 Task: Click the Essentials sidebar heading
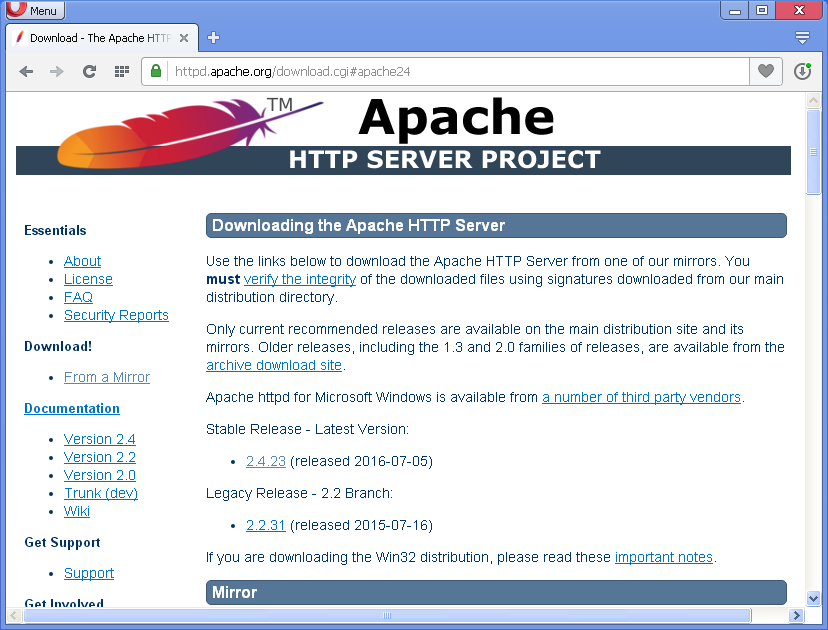55,230
